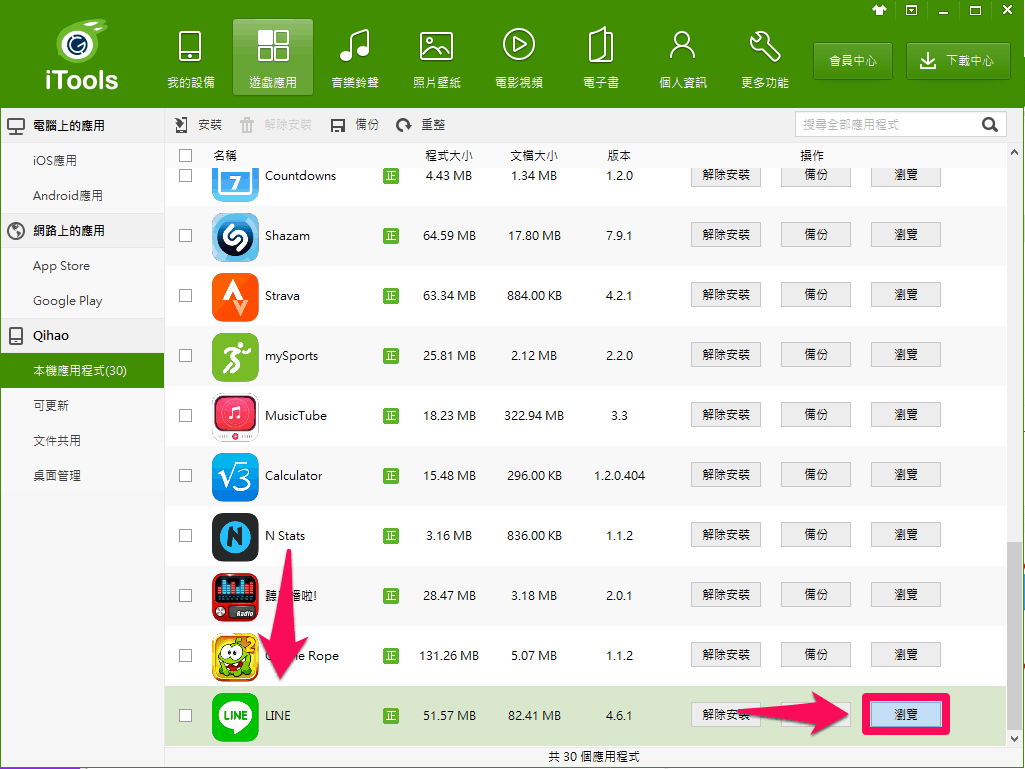Click the Strava app icon
The height and width of the screenshot is (769, 1025).
click(x=235, y=296)
